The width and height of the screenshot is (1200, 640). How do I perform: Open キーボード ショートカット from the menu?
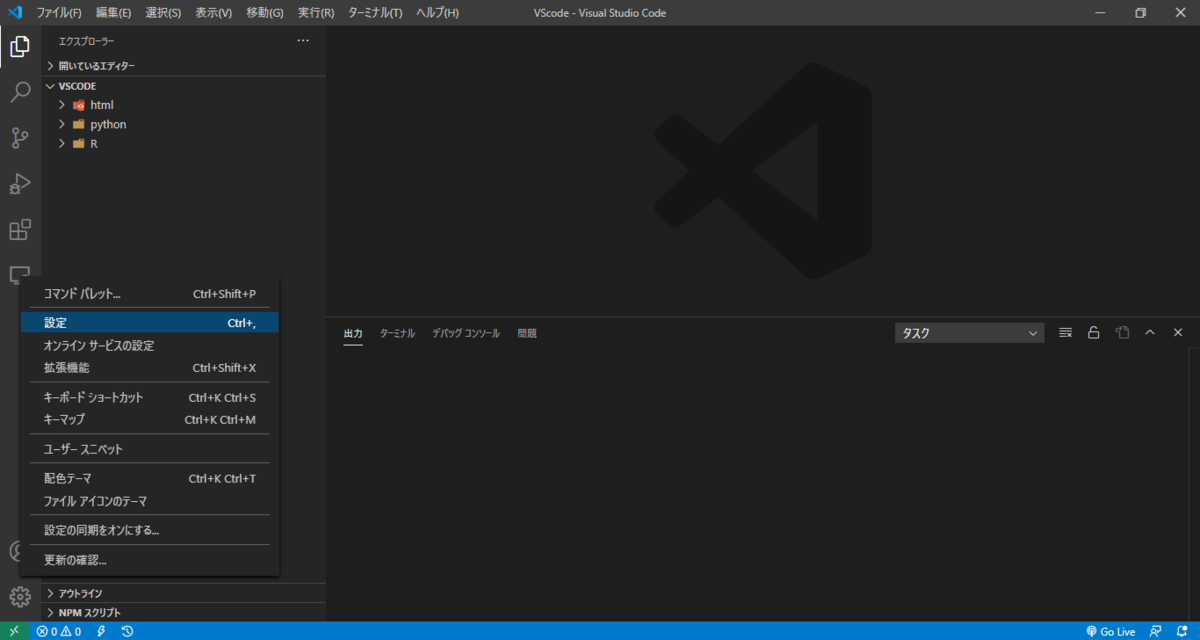(149, 397)
